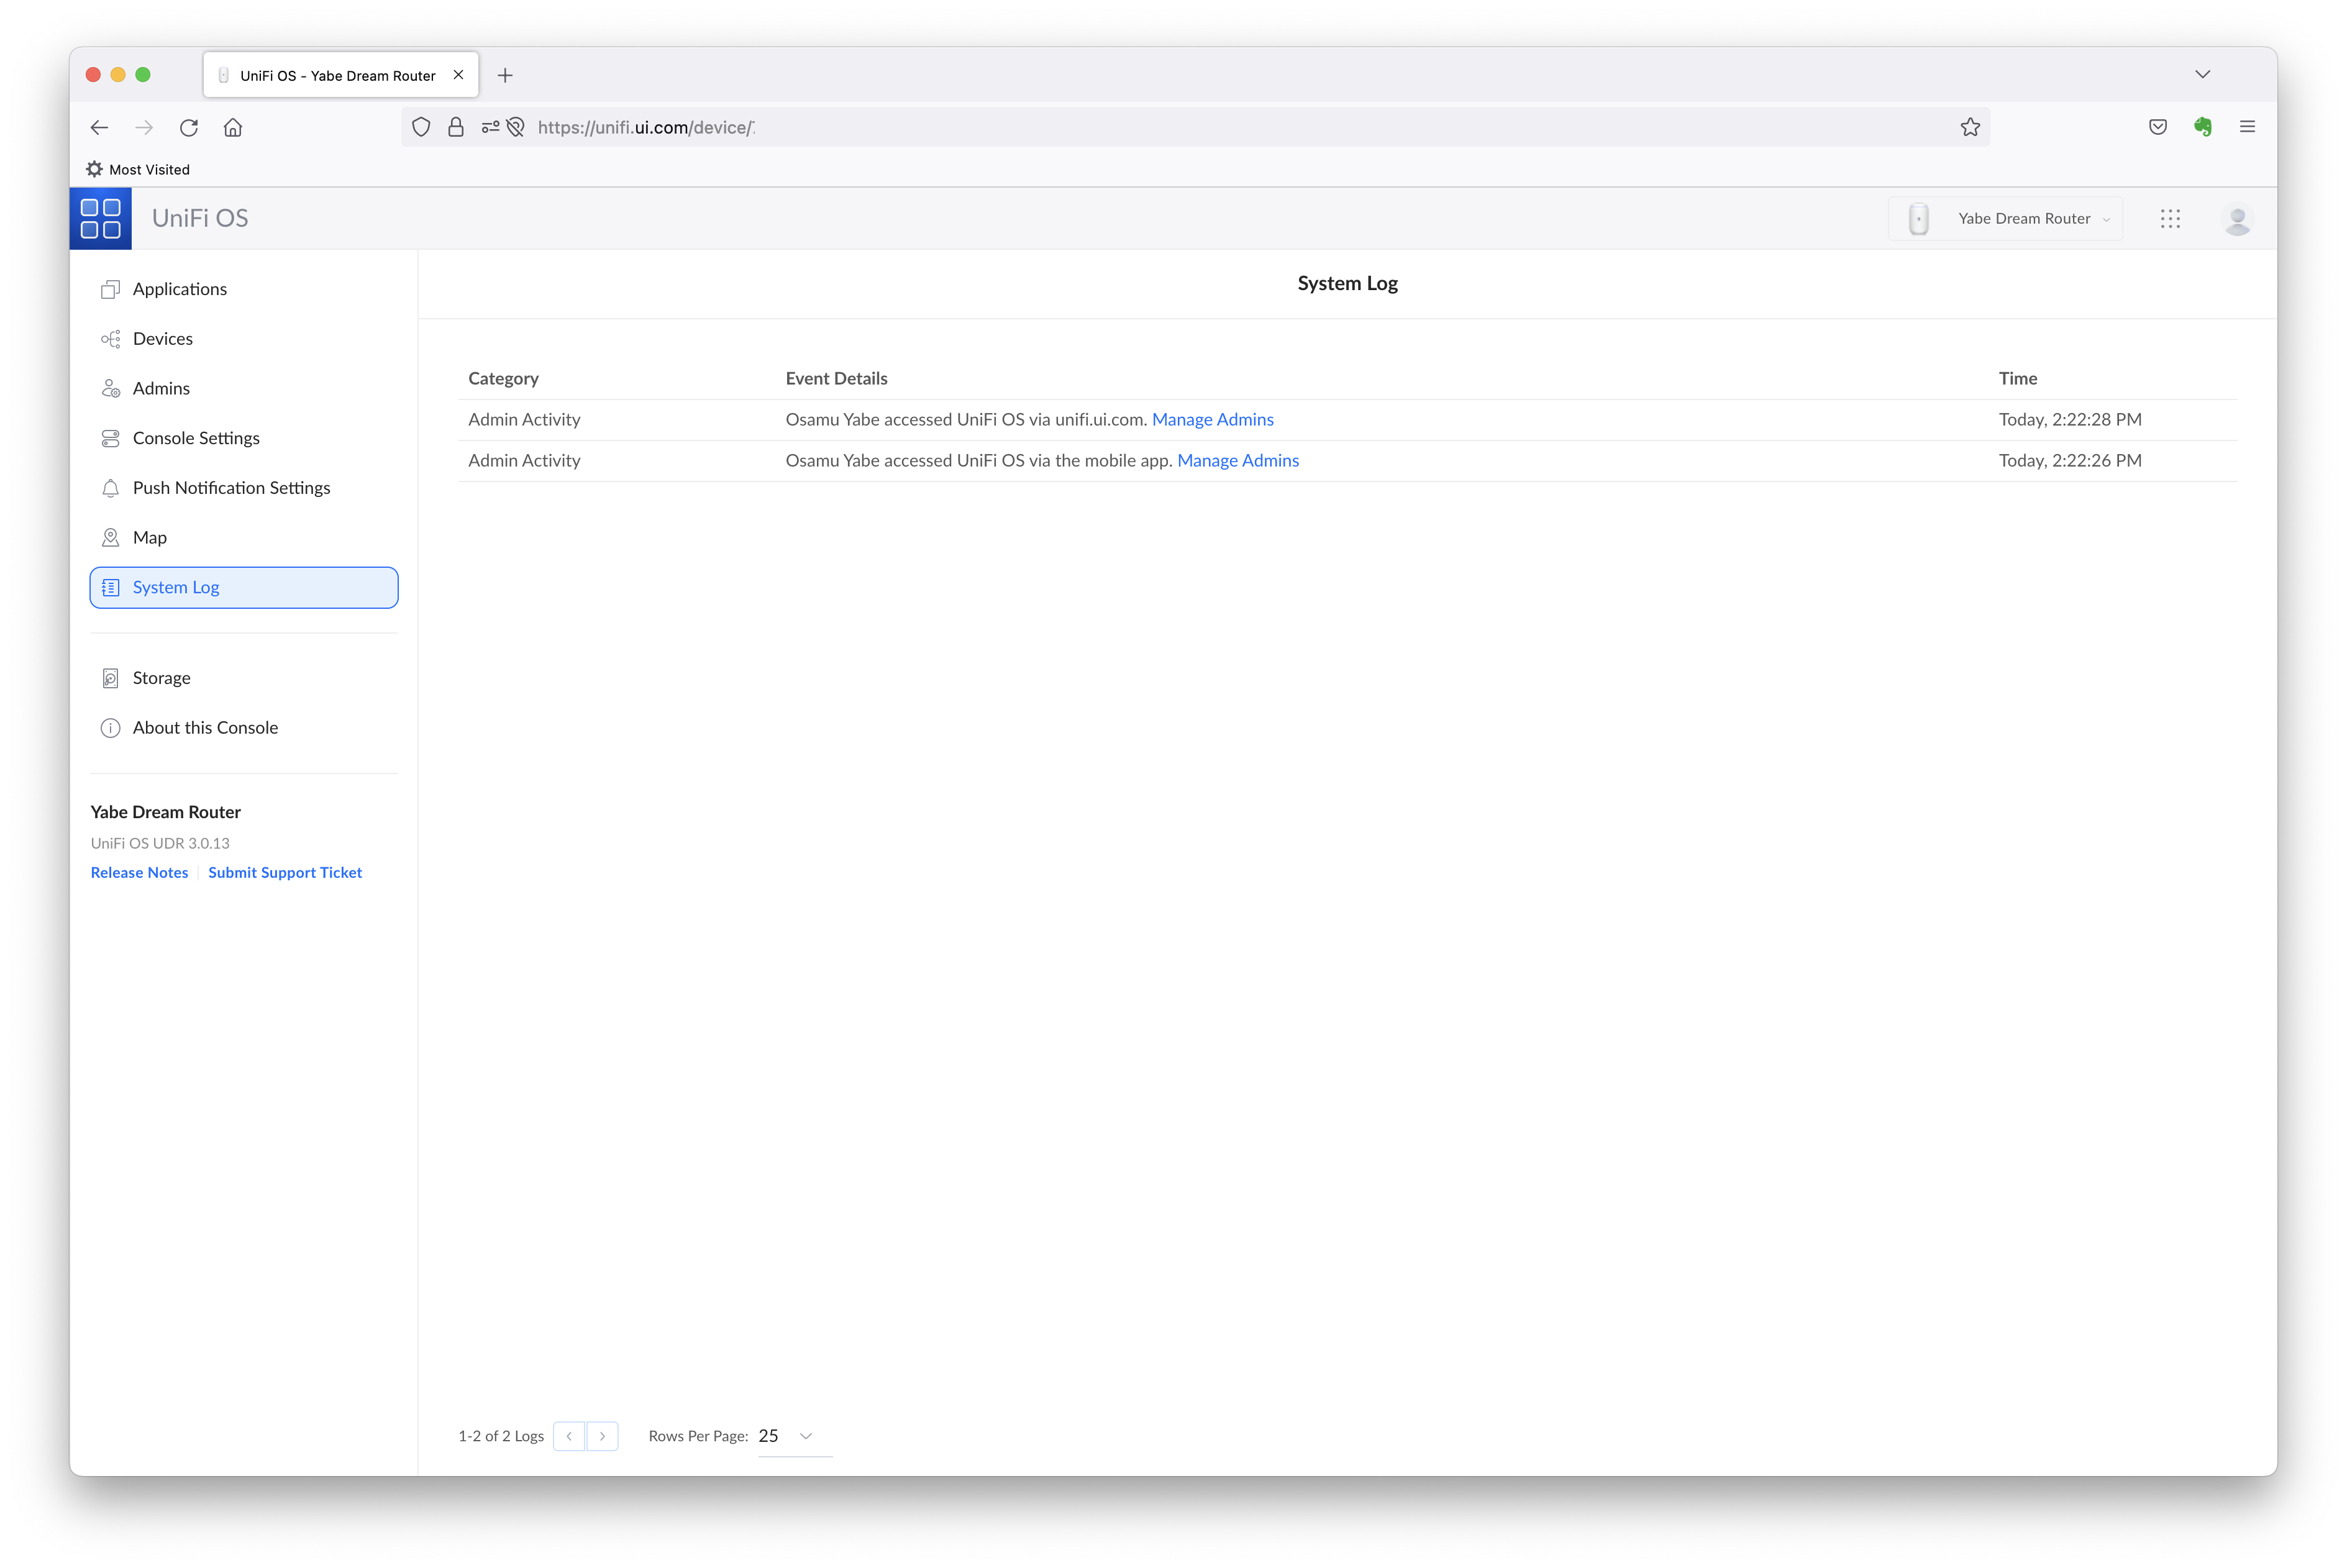
Task: Click the System Log page heading
Action: coord(1347,284)
